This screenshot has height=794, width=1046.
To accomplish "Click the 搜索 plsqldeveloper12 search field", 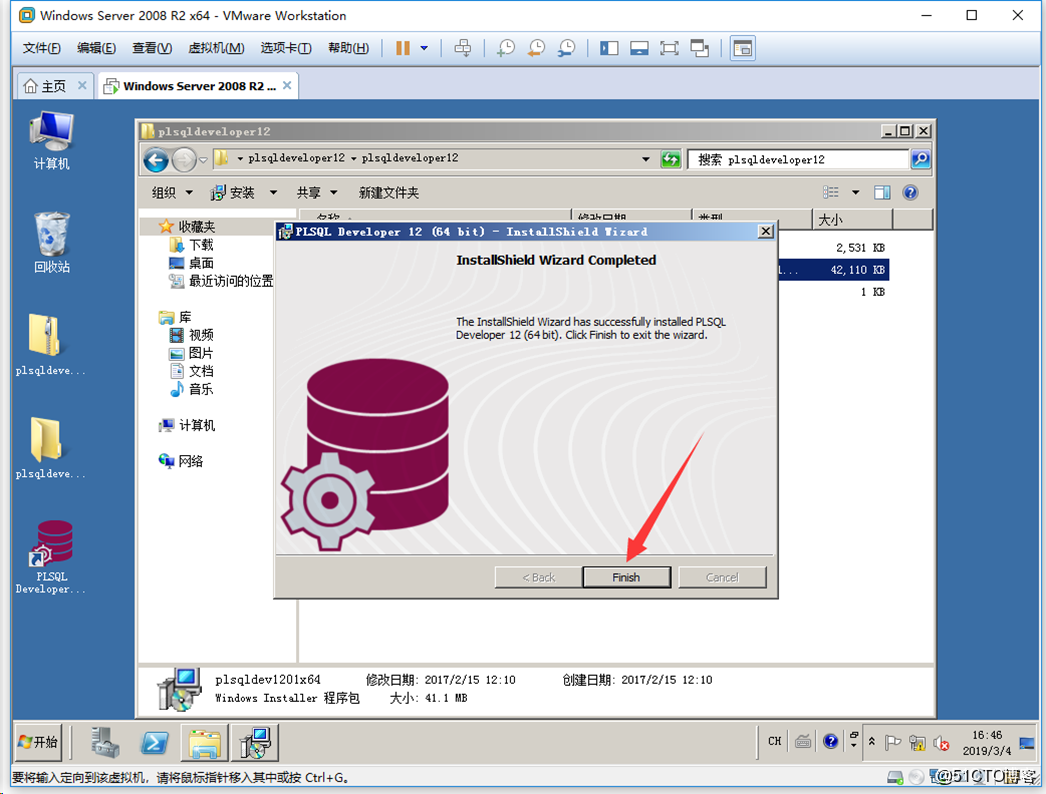I will [x=799, y=159].
